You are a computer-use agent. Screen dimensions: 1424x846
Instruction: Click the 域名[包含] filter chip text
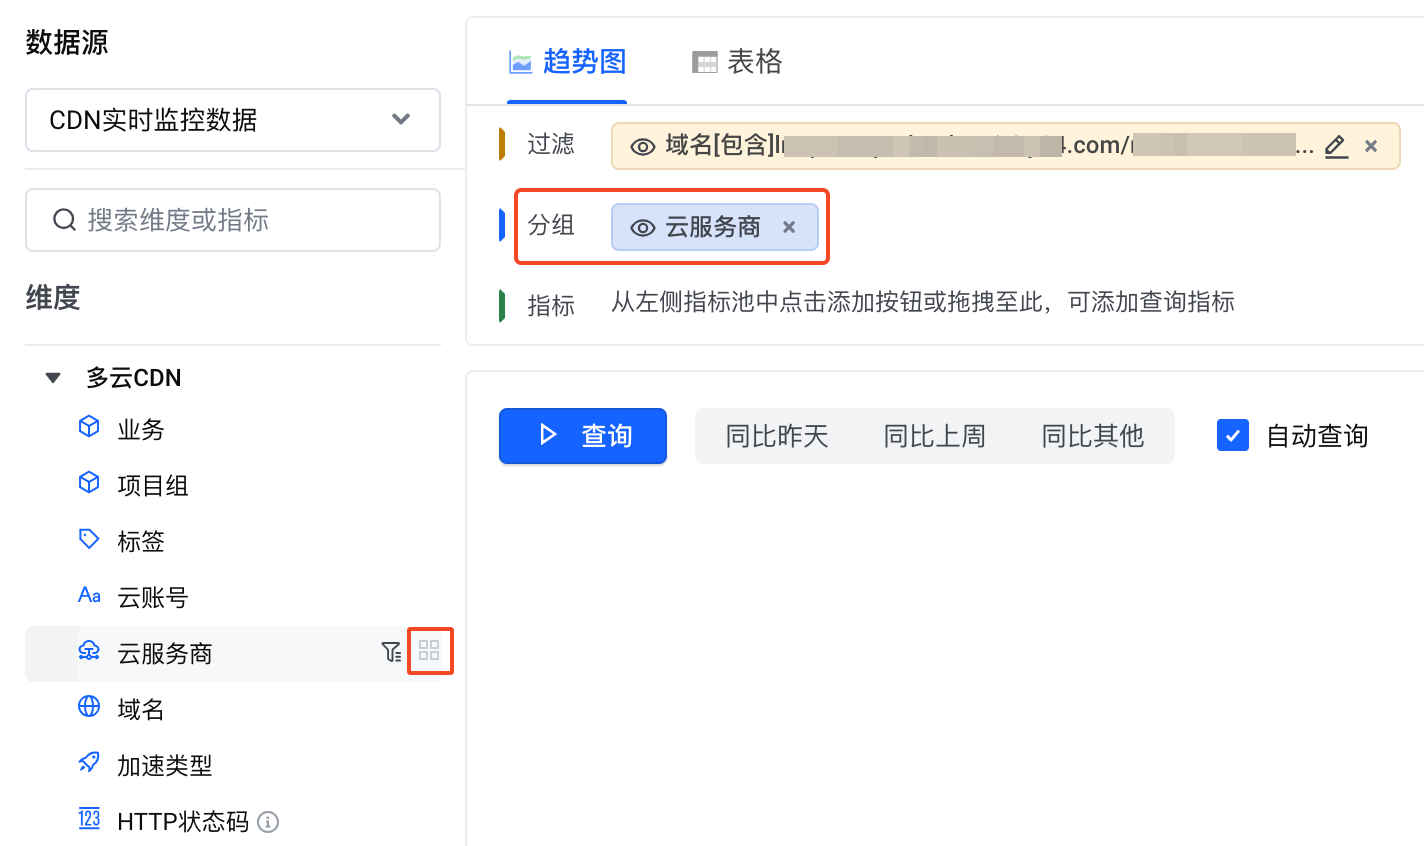989,146
